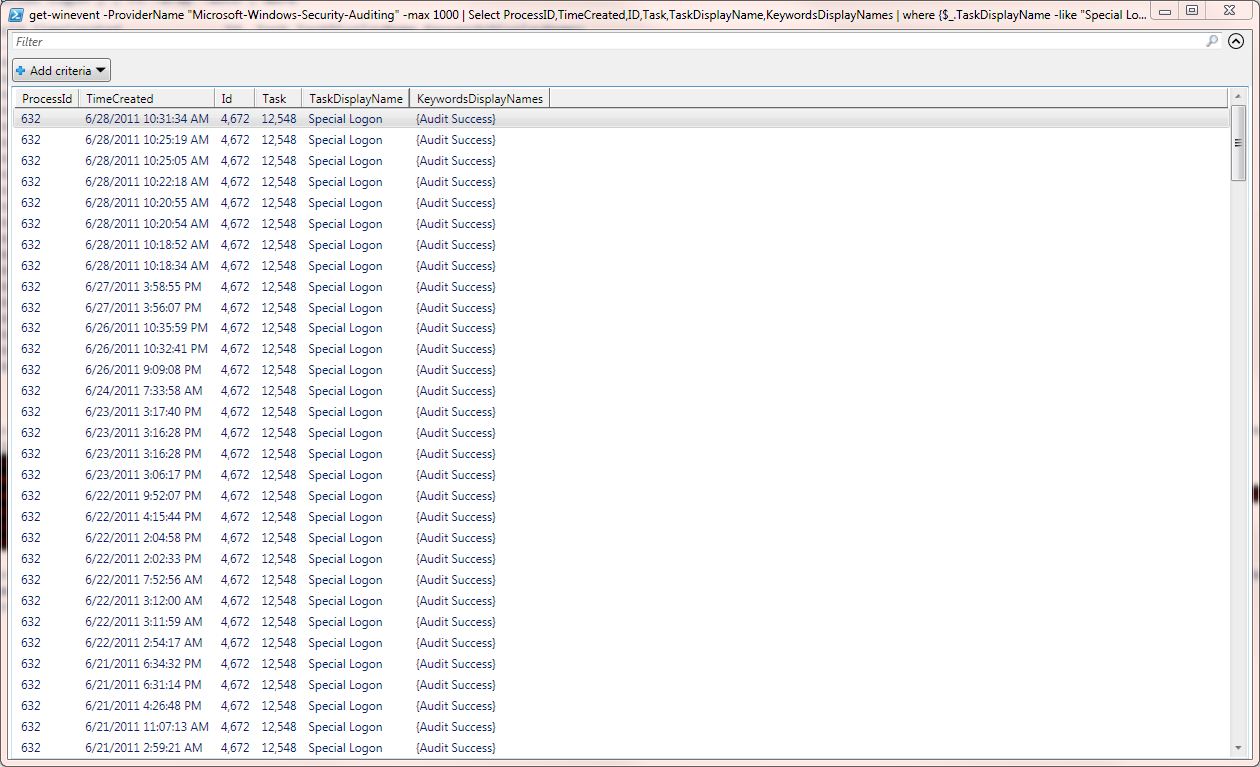1260x767 pixels.
Task: Sort by the ProcessId column header
Action: pos(47,97)
